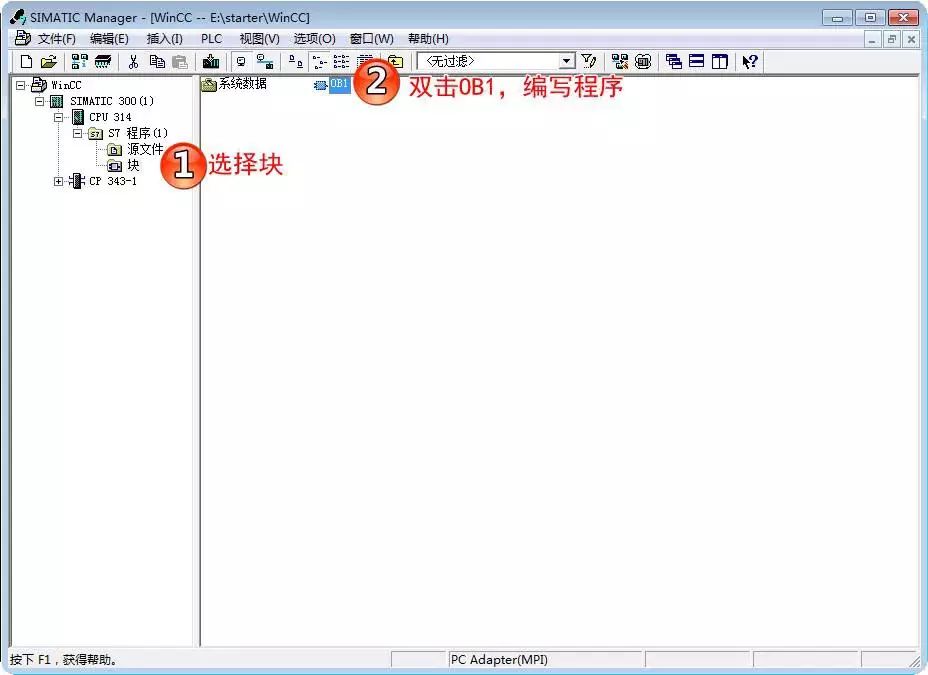Image resolution: width=928 pixels, height=675 pixels.
Task: Select the S7 程序(1) folder
Action: pyautogui.click(x=138, y=133)
